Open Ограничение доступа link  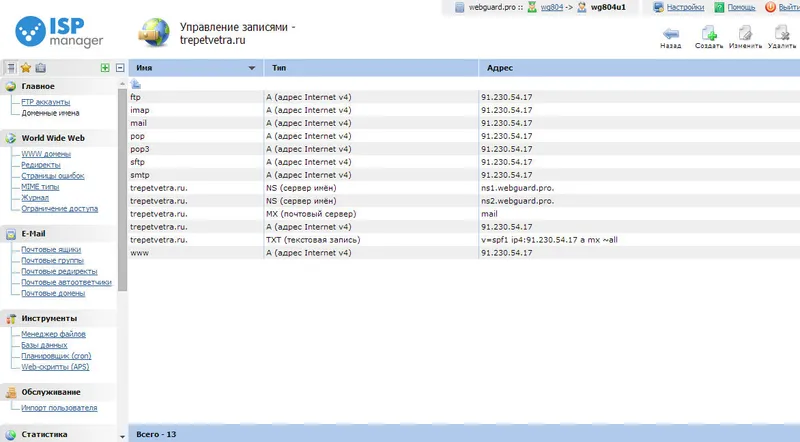pos(60,208)
